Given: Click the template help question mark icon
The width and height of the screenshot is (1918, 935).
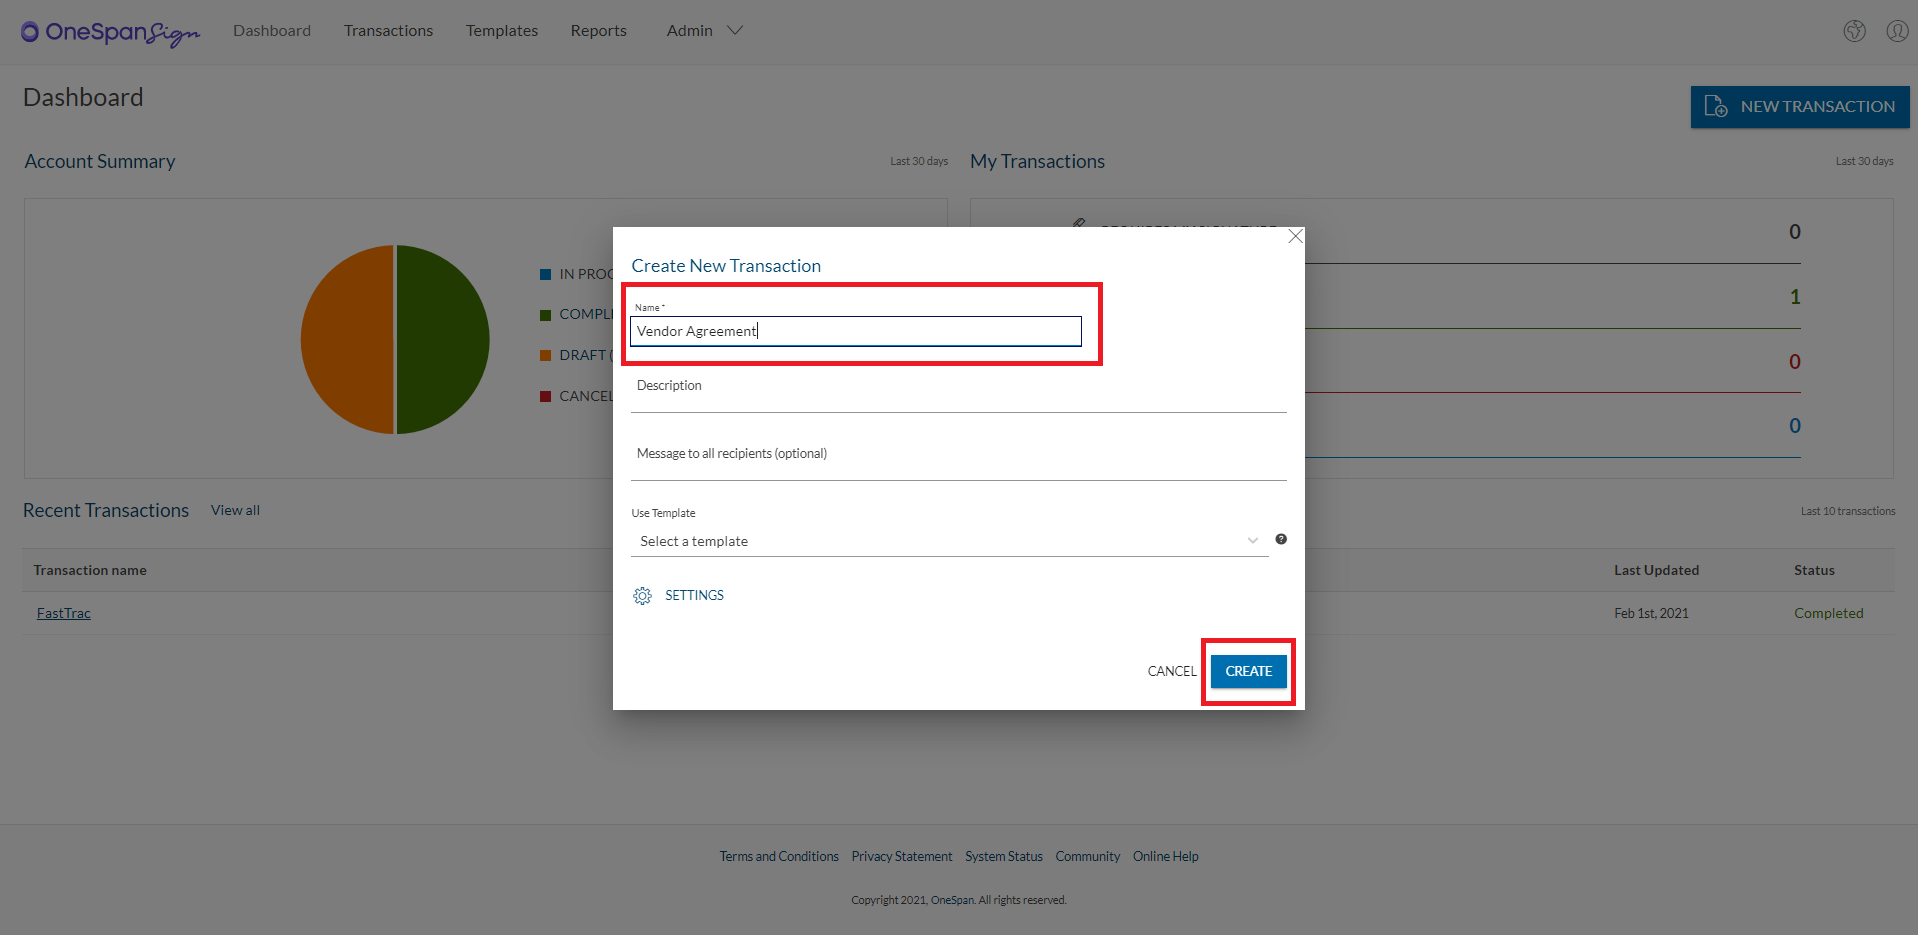Looking at the screenshot, I should [1281, 539].
